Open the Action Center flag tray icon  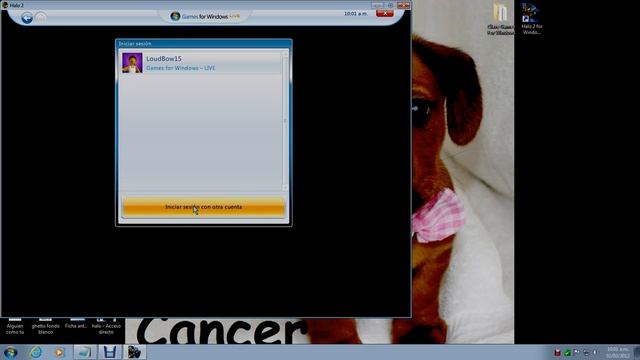coord(577,352)
